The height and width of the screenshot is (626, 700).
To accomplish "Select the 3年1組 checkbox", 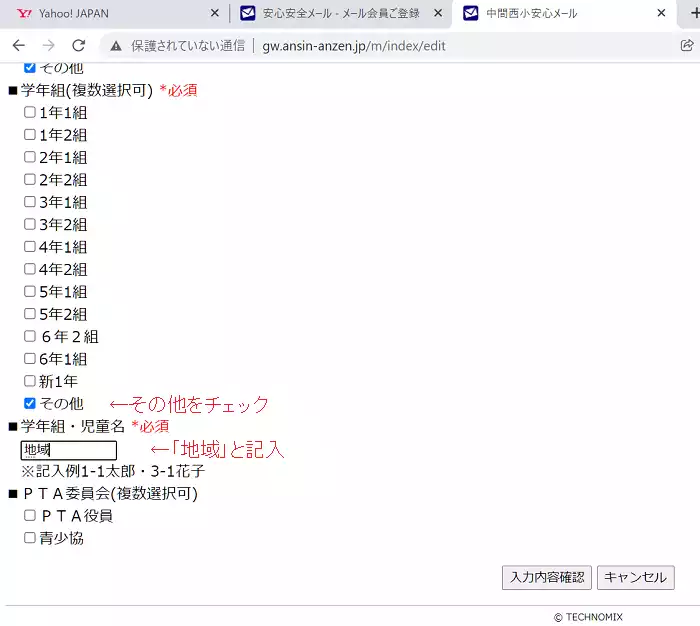I will 30,202.
